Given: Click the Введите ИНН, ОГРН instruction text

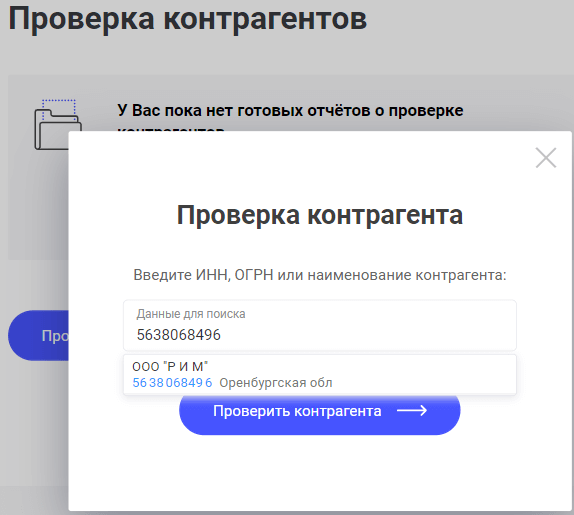Looking at the screenshot, I should coord(320,275).
